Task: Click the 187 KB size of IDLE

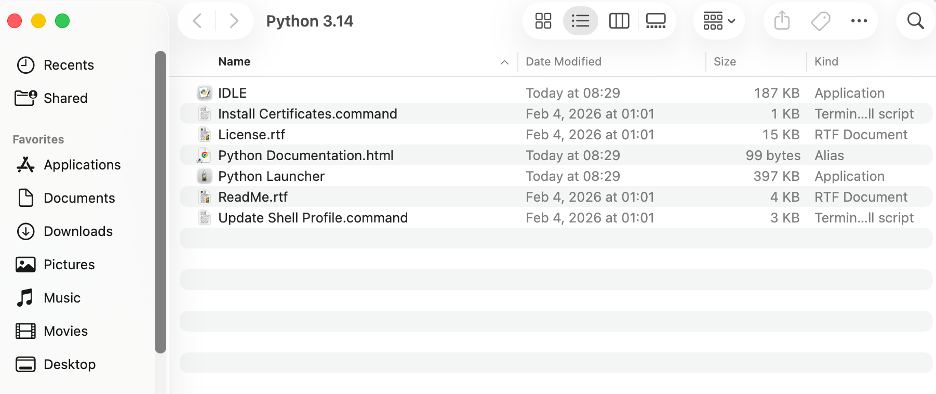Action: coord(776,93)
